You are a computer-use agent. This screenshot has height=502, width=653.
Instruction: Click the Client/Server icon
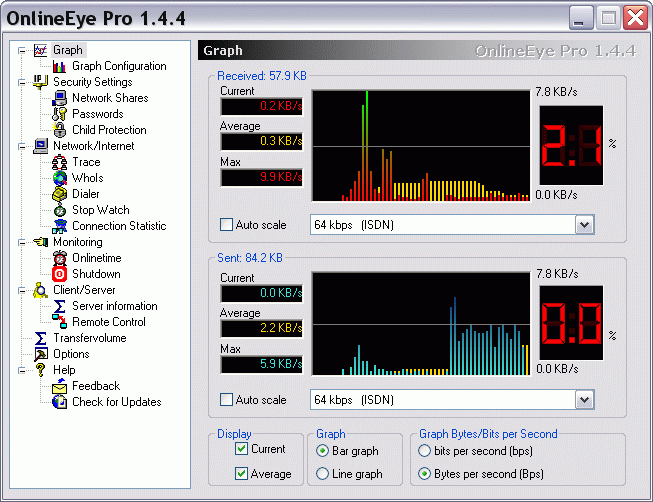[x=40, y=290]
